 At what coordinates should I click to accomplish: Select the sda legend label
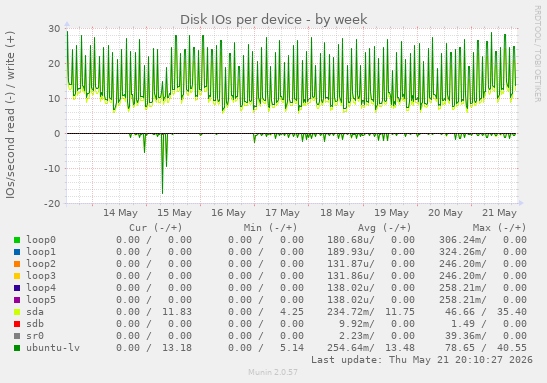click(35, 312)
